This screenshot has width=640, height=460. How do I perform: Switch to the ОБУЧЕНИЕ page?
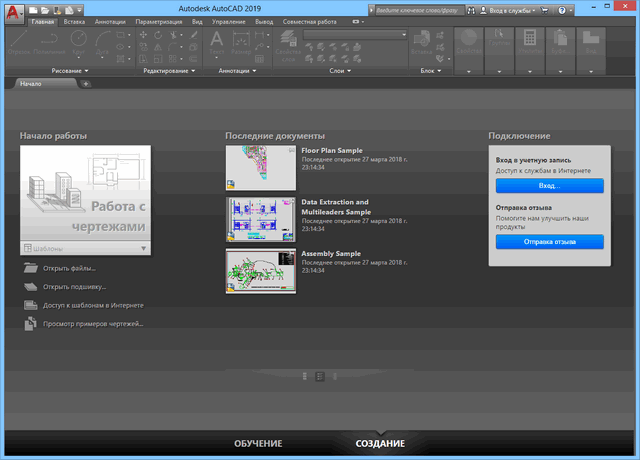(258, 443)
